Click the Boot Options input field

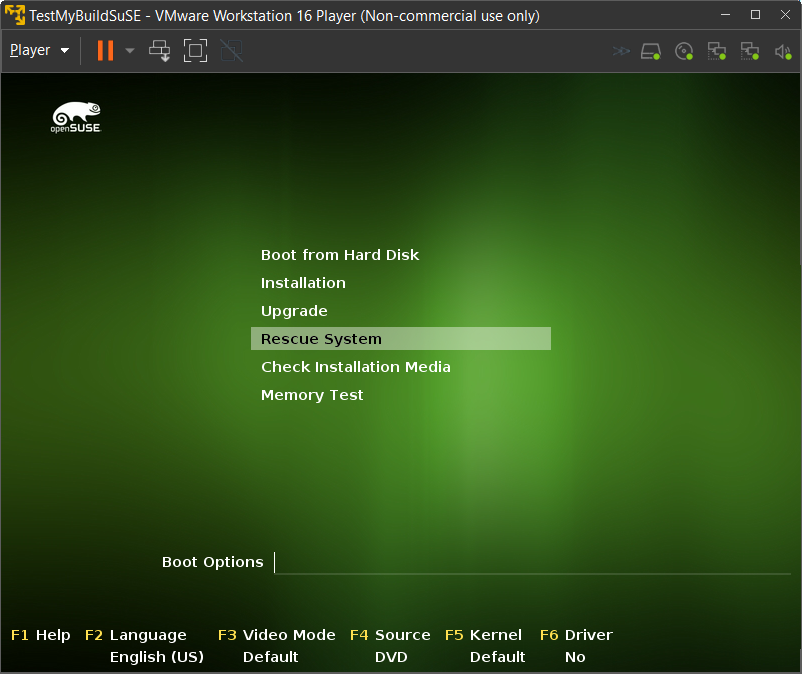[530, 562]
